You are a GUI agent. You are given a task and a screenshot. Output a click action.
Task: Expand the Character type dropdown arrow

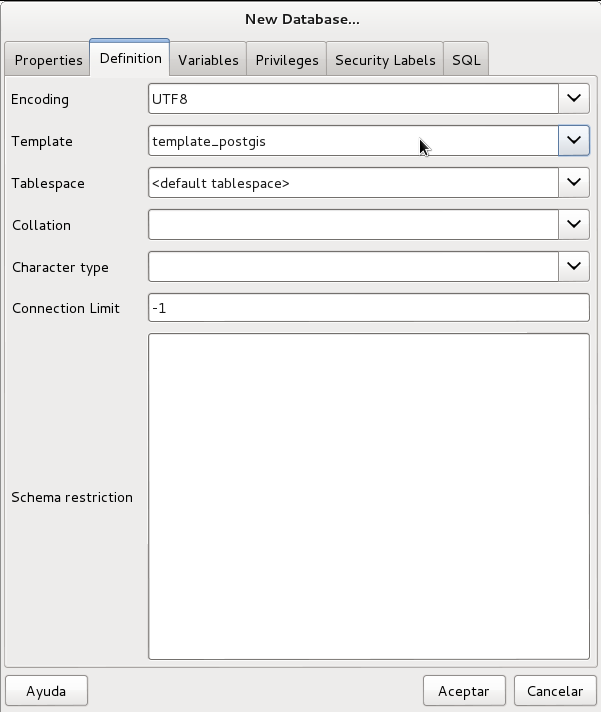click(x=574, y=266)
